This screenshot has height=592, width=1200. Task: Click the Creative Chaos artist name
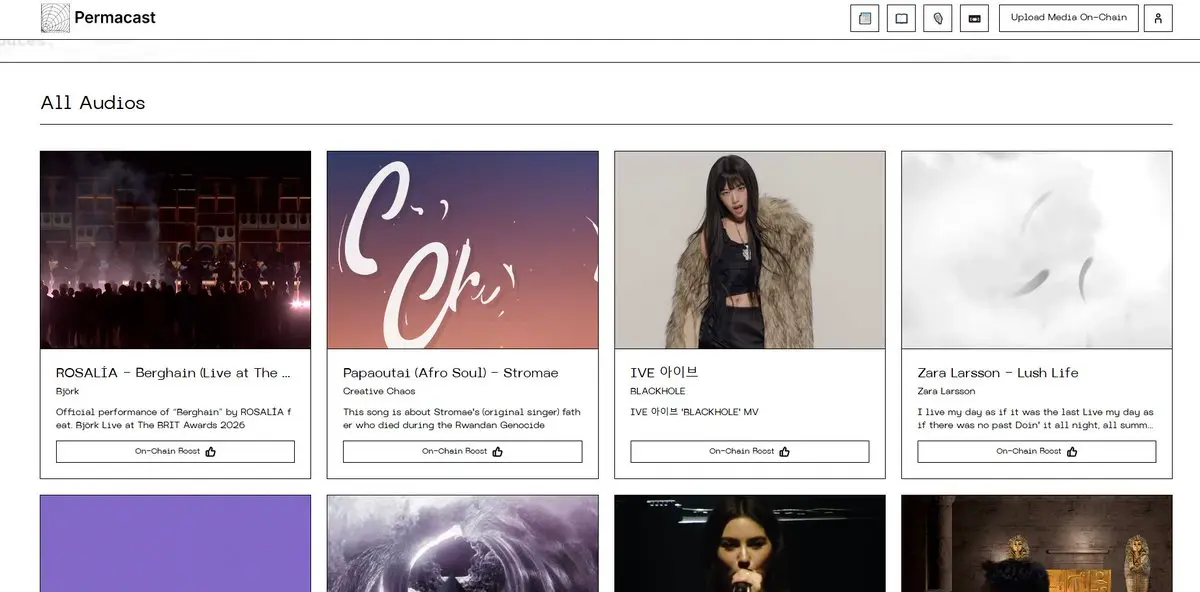(379, 392)
